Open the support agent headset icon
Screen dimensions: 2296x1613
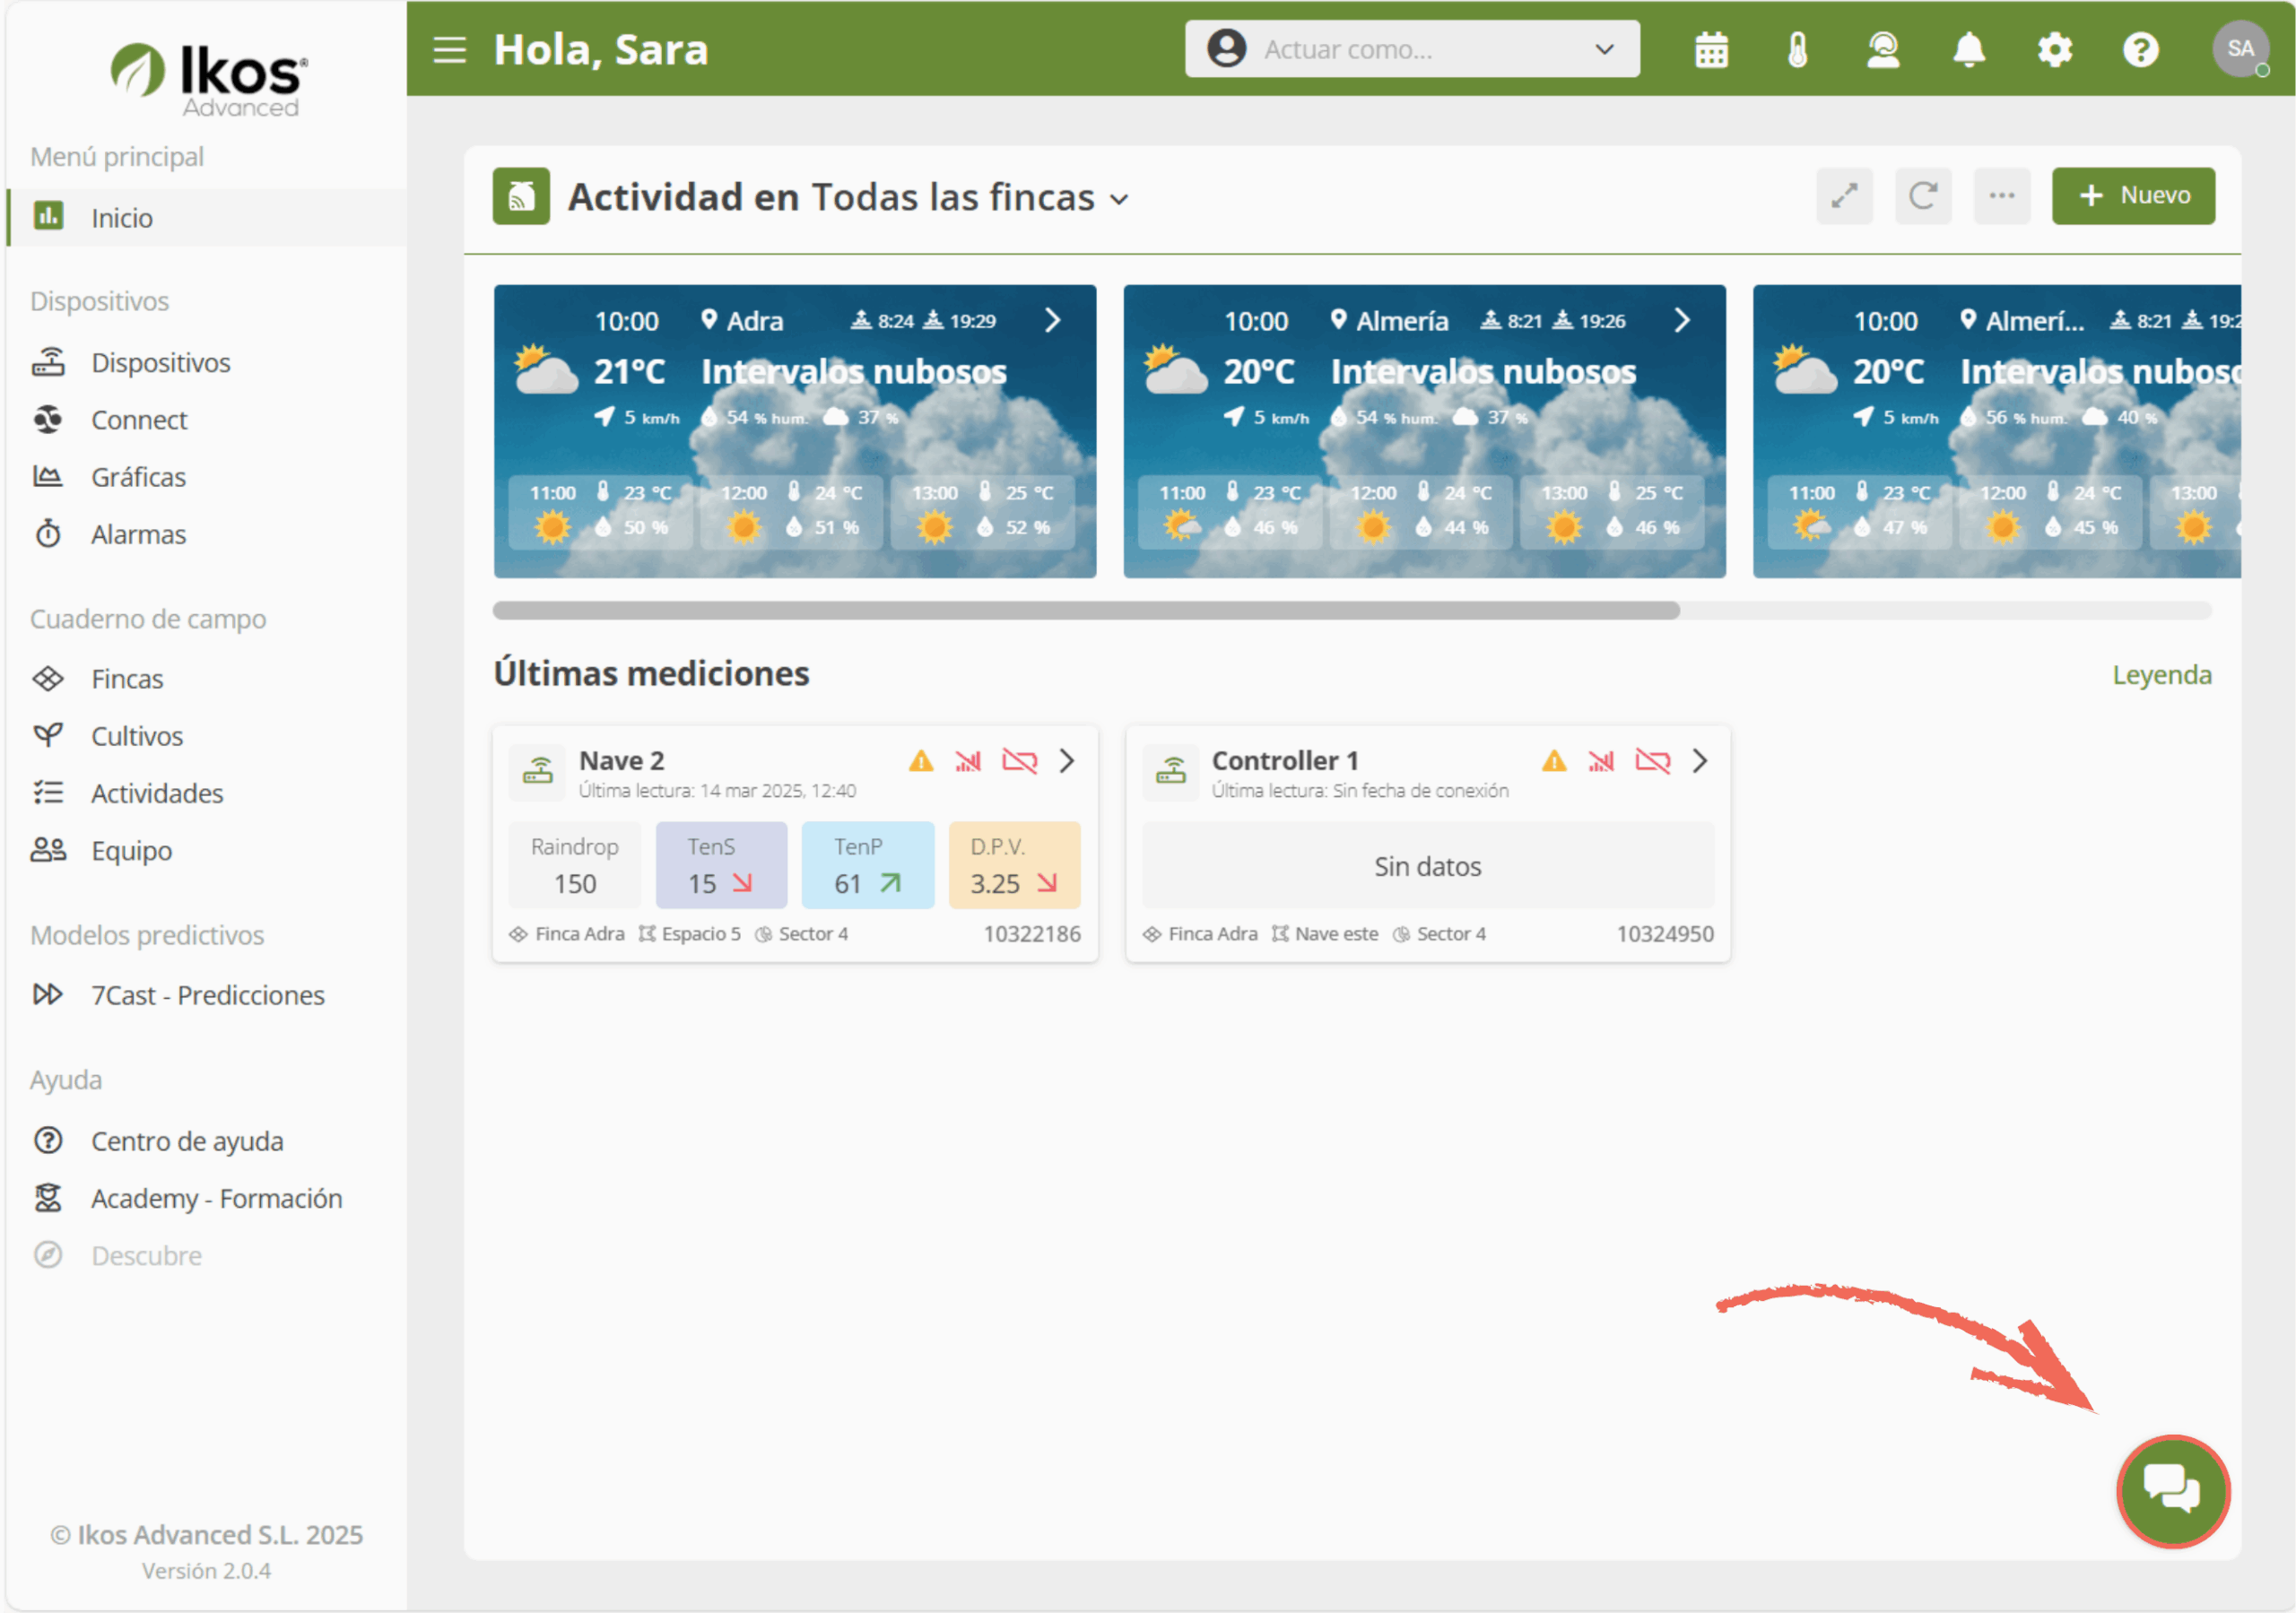coord(1883,49)
